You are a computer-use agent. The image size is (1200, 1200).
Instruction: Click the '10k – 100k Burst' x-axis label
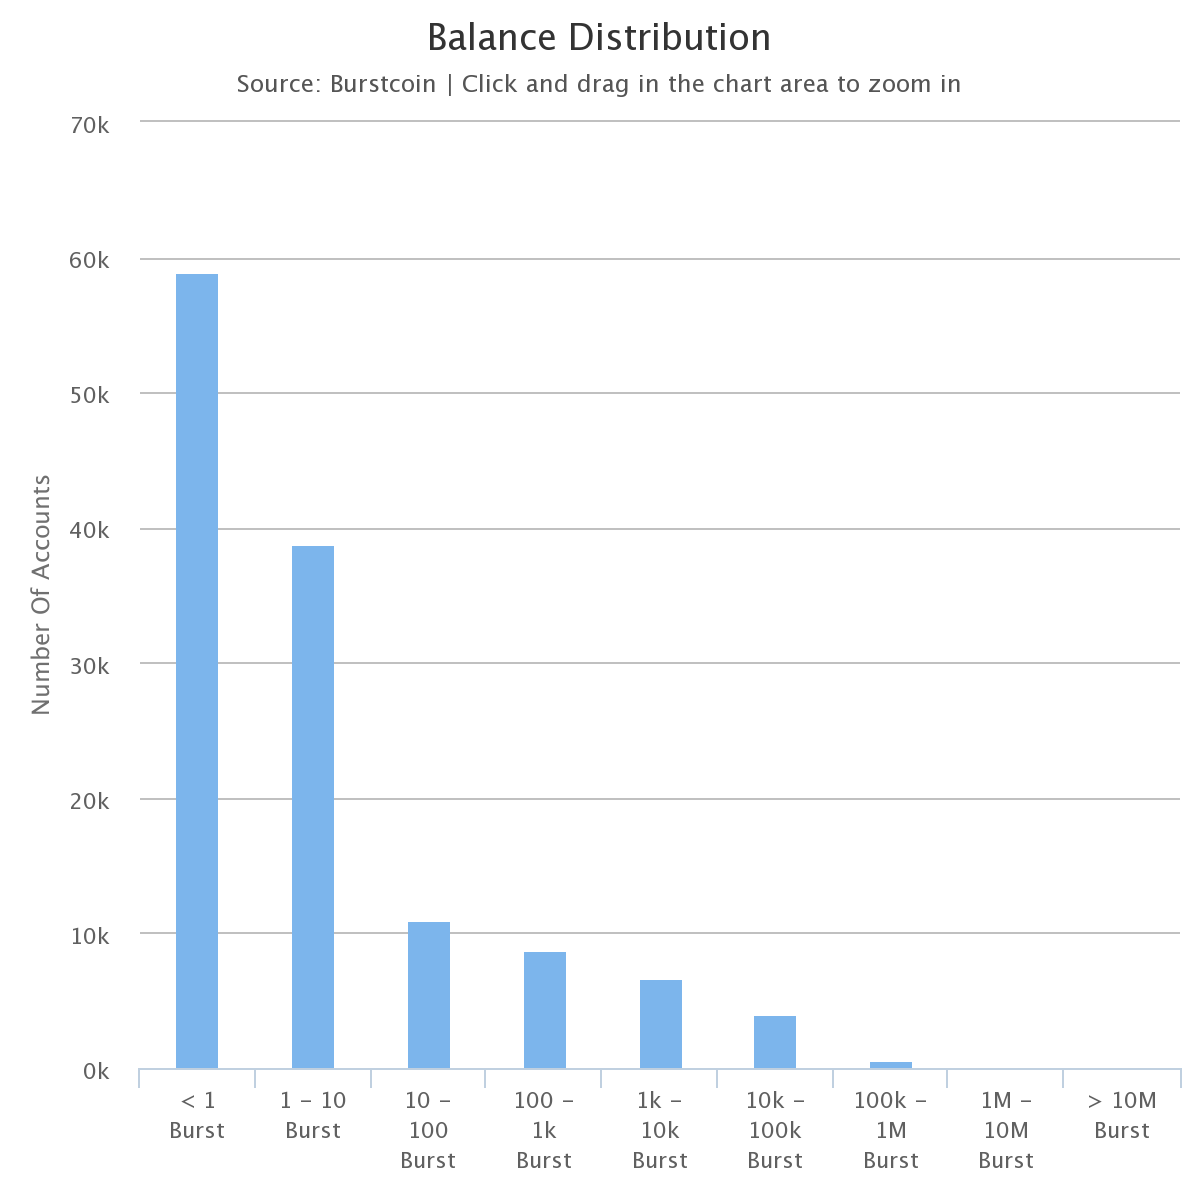pyautogui.click(x=775, y=1130)
